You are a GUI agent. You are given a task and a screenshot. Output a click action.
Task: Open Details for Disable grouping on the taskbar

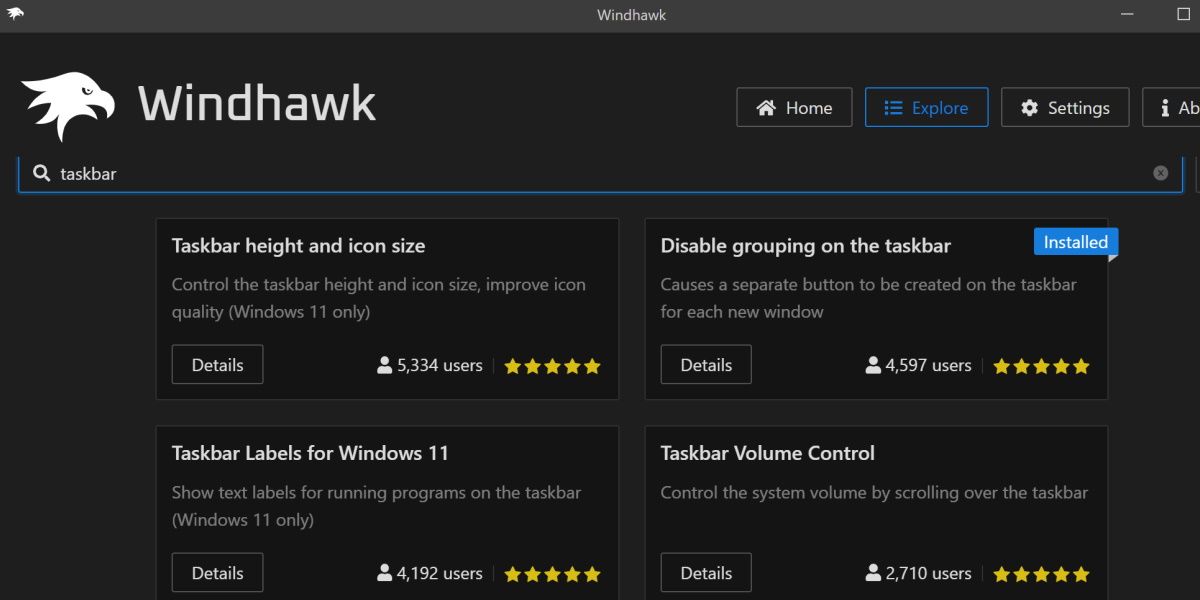click(706, 364)
